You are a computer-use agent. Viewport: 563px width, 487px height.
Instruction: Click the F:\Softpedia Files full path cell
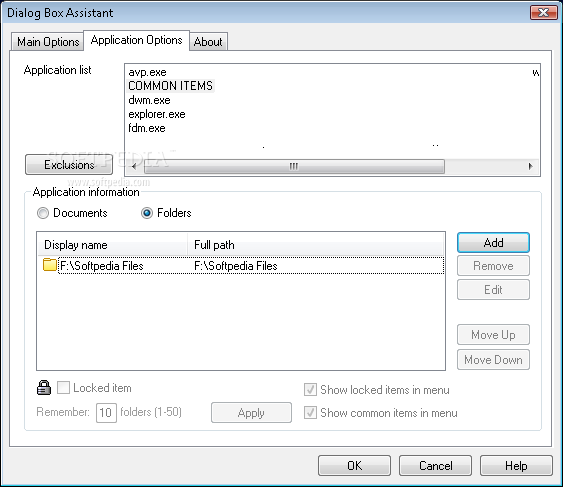coord(236,266)
